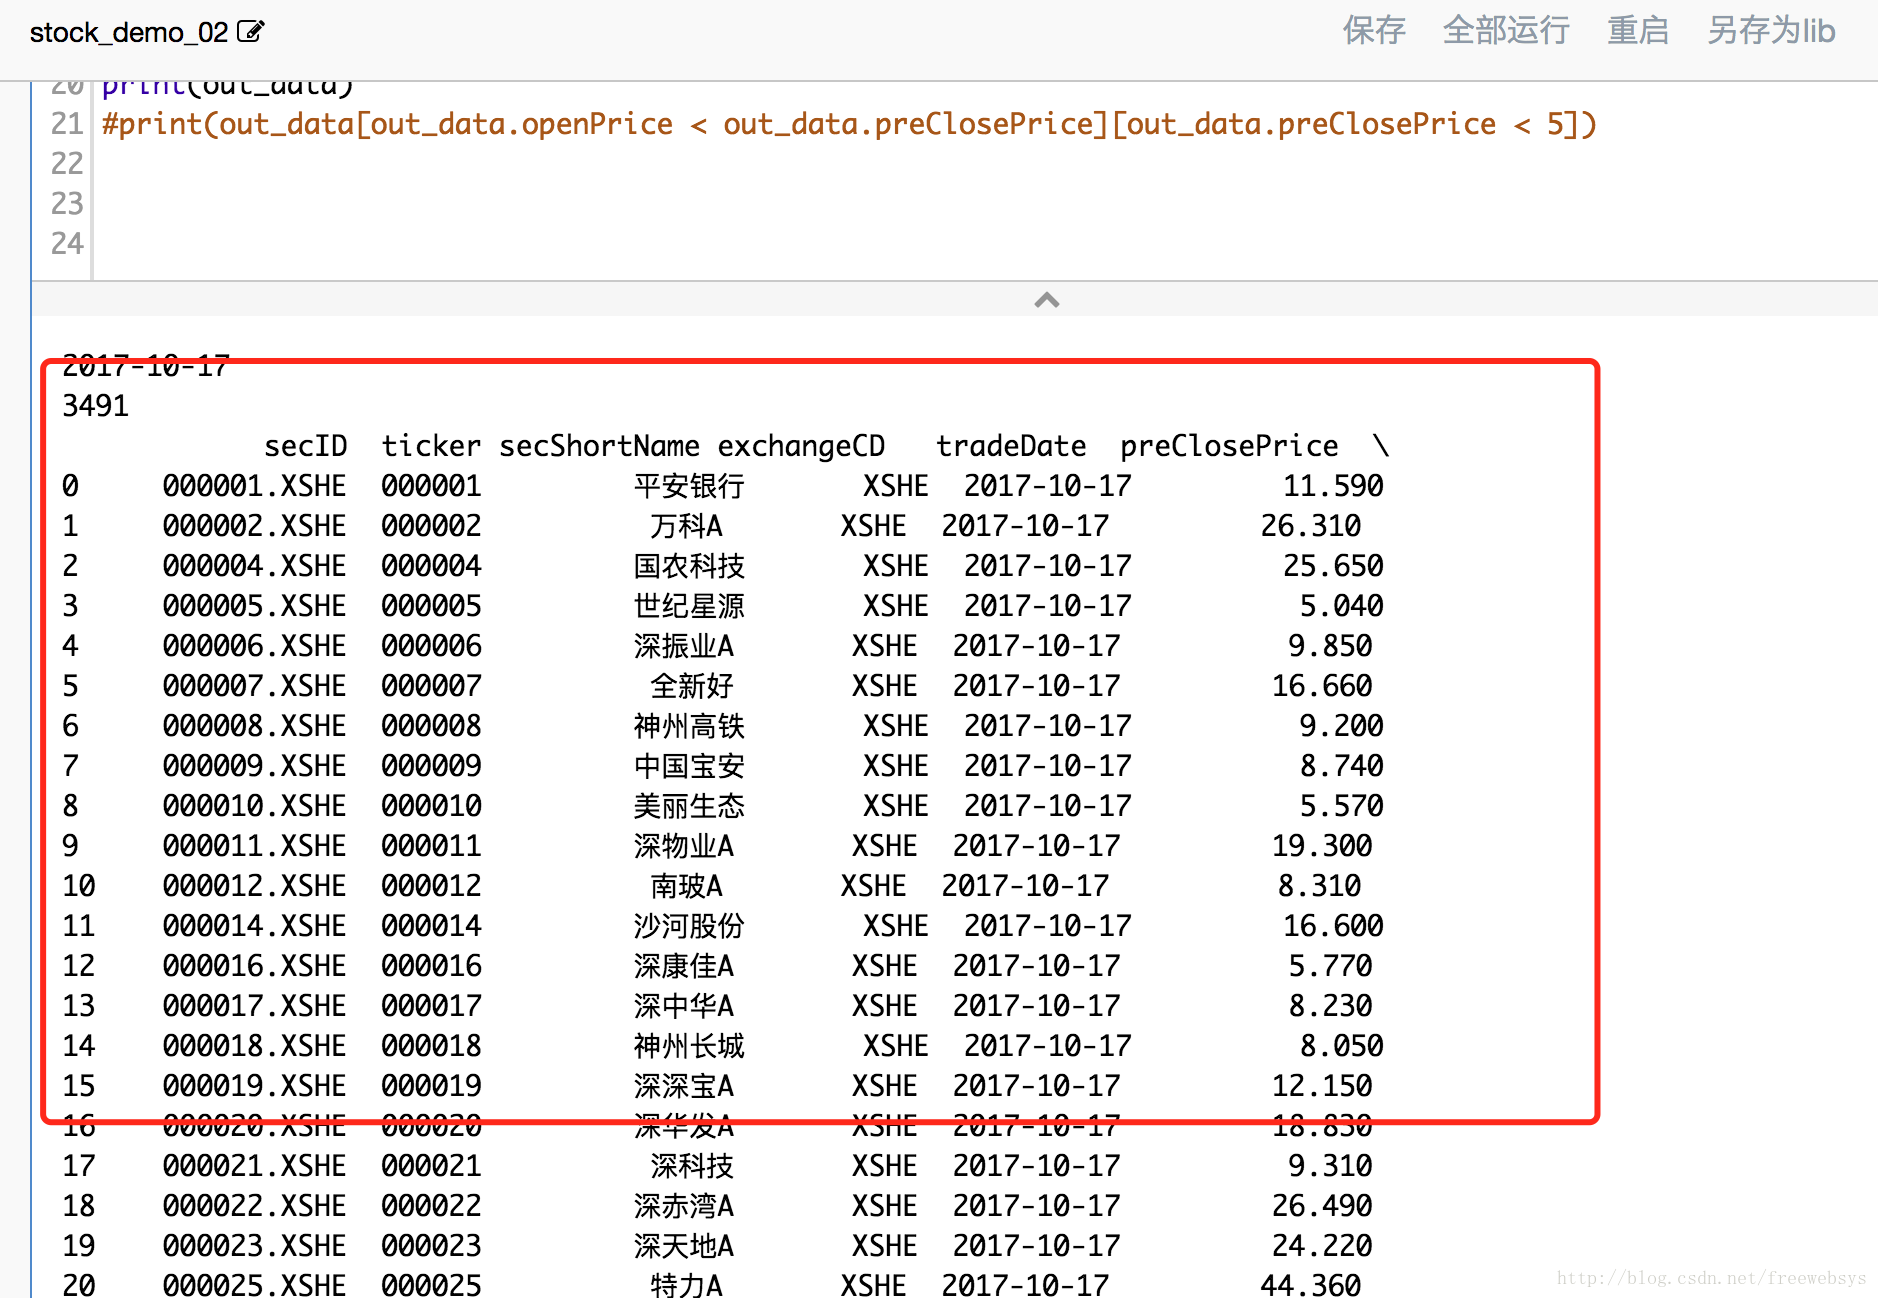The width and height of the screenshot is (1878, 1298).
Task: Click stock name 平安银行
Action: (689, 486)
